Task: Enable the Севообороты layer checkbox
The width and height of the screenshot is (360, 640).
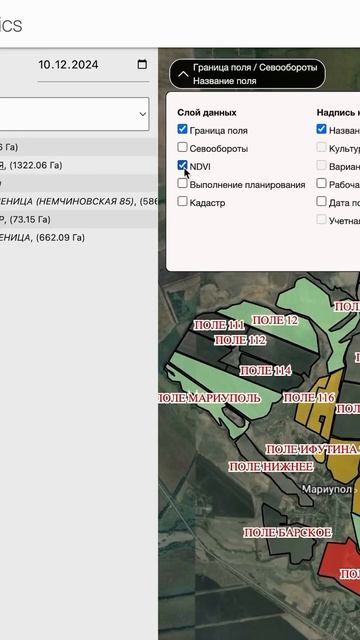Action: click(182, 147)
